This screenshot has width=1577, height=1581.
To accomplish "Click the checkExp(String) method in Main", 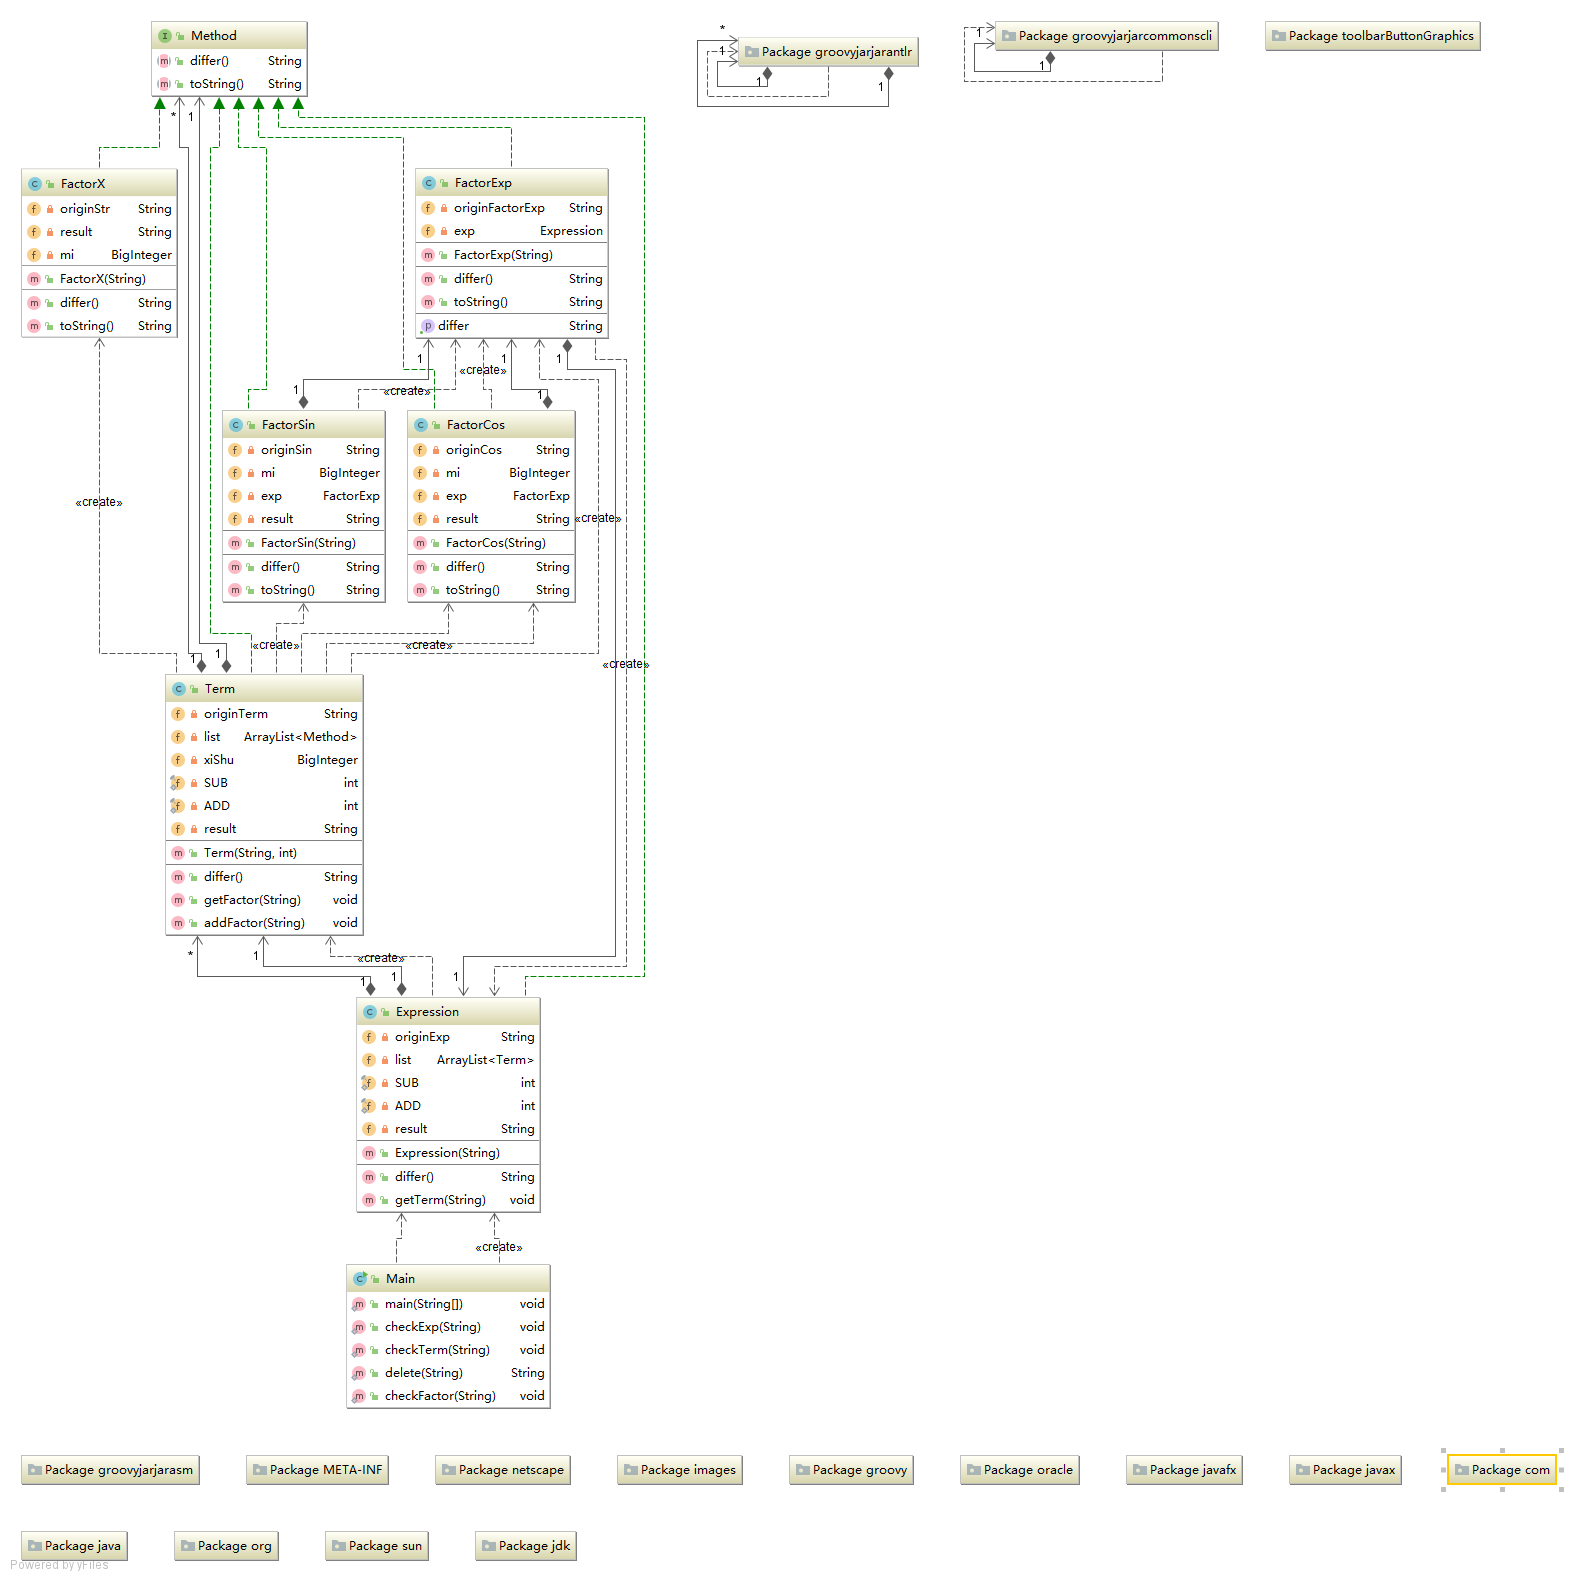I will click(448, 1327).
